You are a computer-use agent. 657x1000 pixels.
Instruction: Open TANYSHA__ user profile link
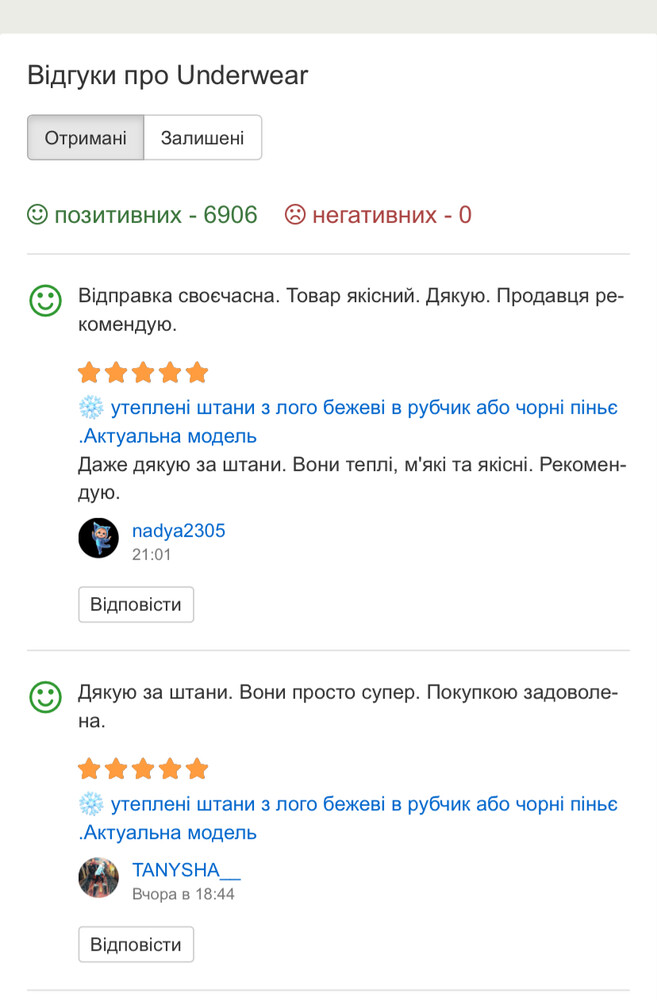coord(186,870)
